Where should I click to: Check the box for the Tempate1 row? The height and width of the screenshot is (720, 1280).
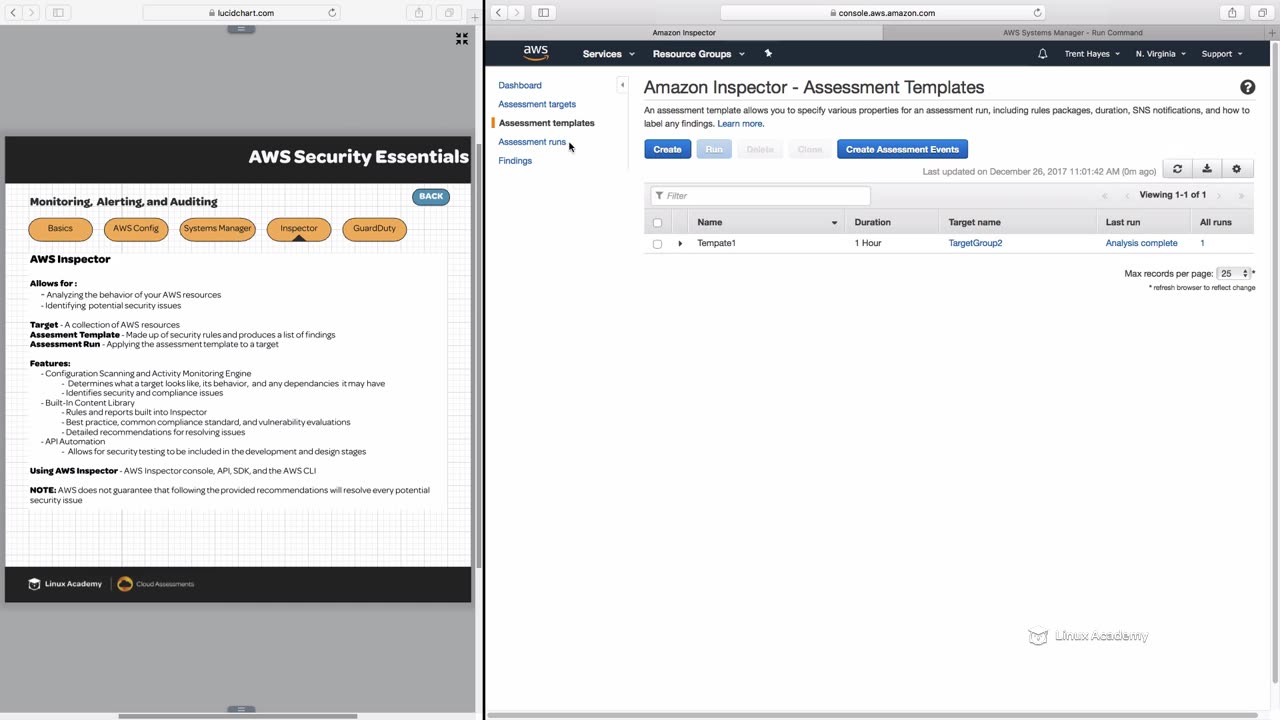pos(657,244)
